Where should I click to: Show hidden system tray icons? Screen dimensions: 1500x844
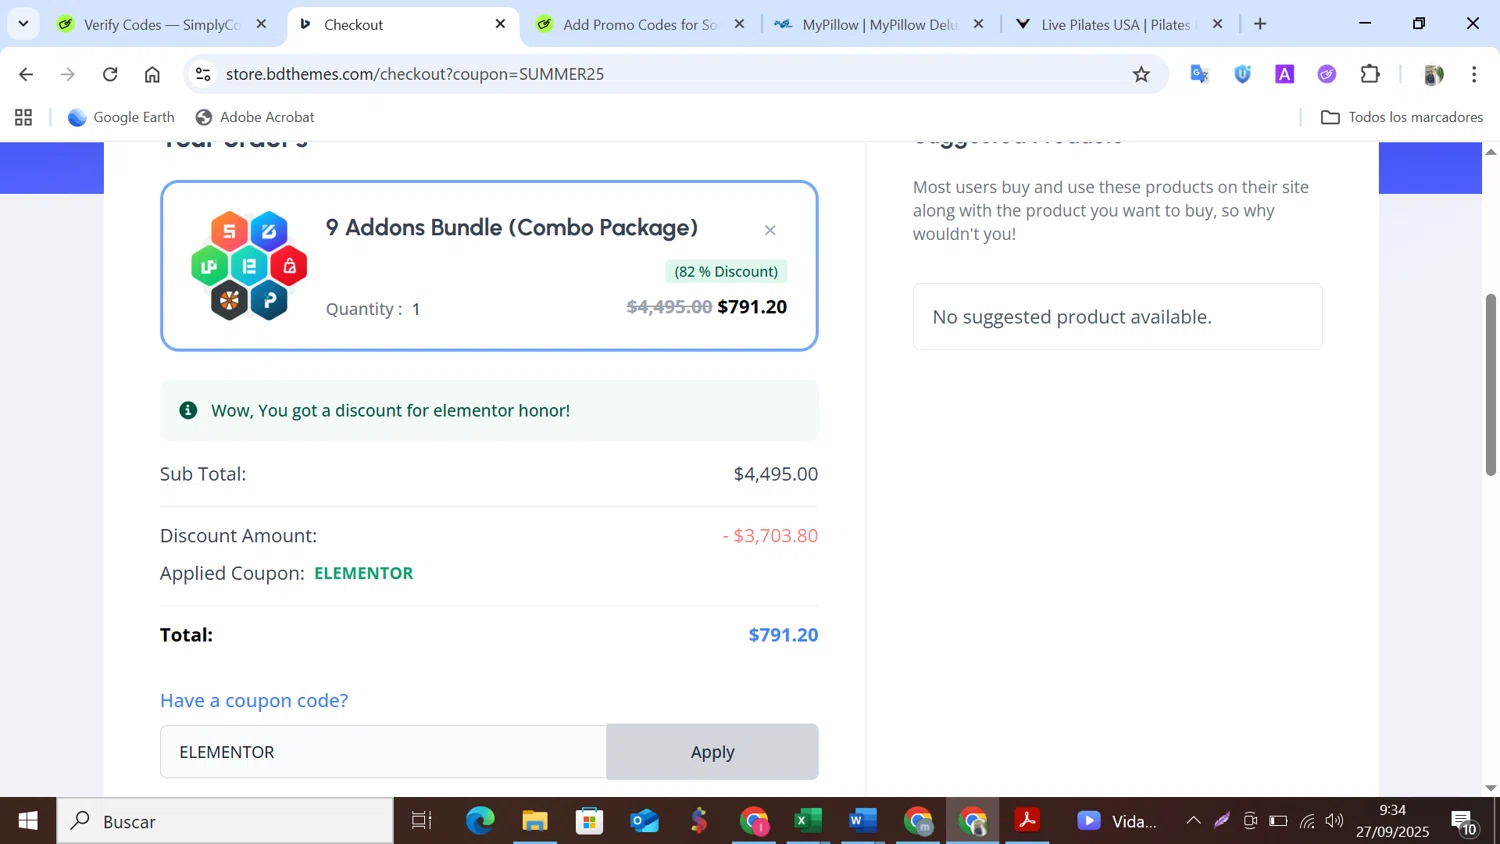(1193, 821)
